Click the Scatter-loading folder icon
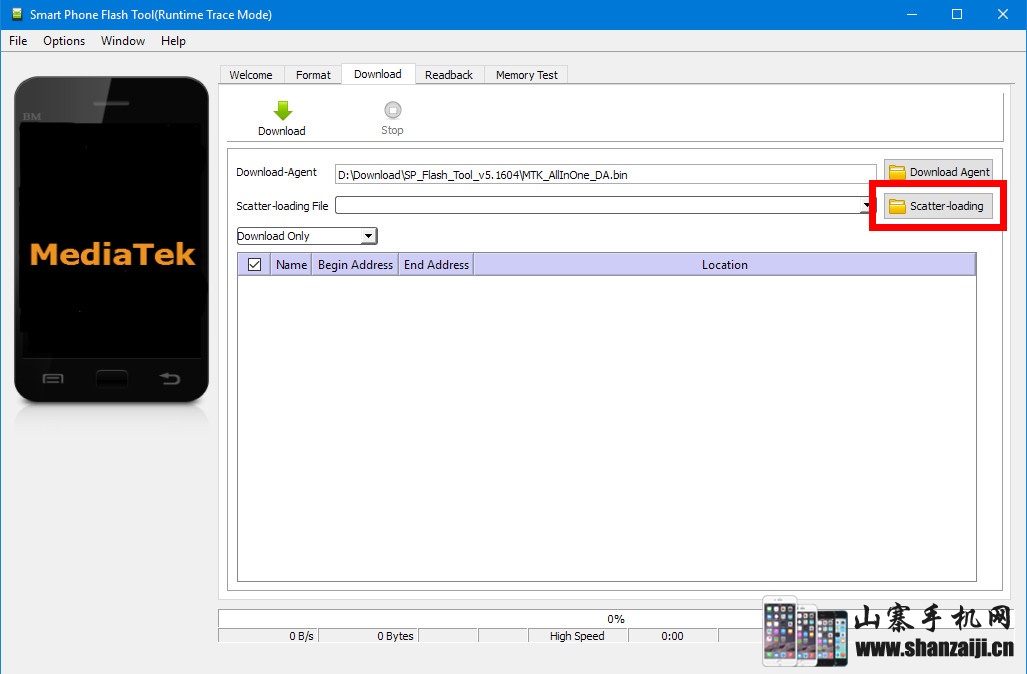The image size is (1027, 674). [x=897, y=206]
